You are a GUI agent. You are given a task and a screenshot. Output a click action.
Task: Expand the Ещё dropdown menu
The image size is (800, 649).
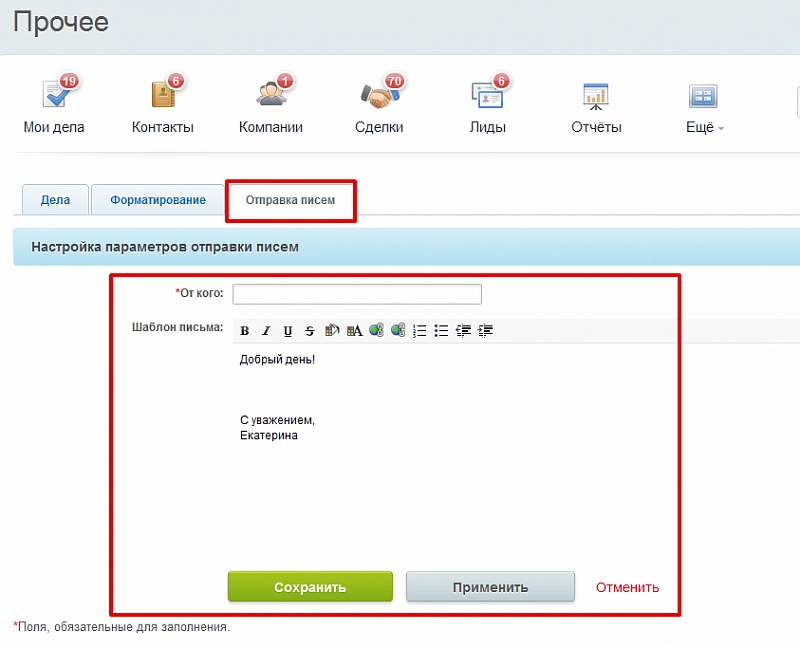click(x=705, y=127)
